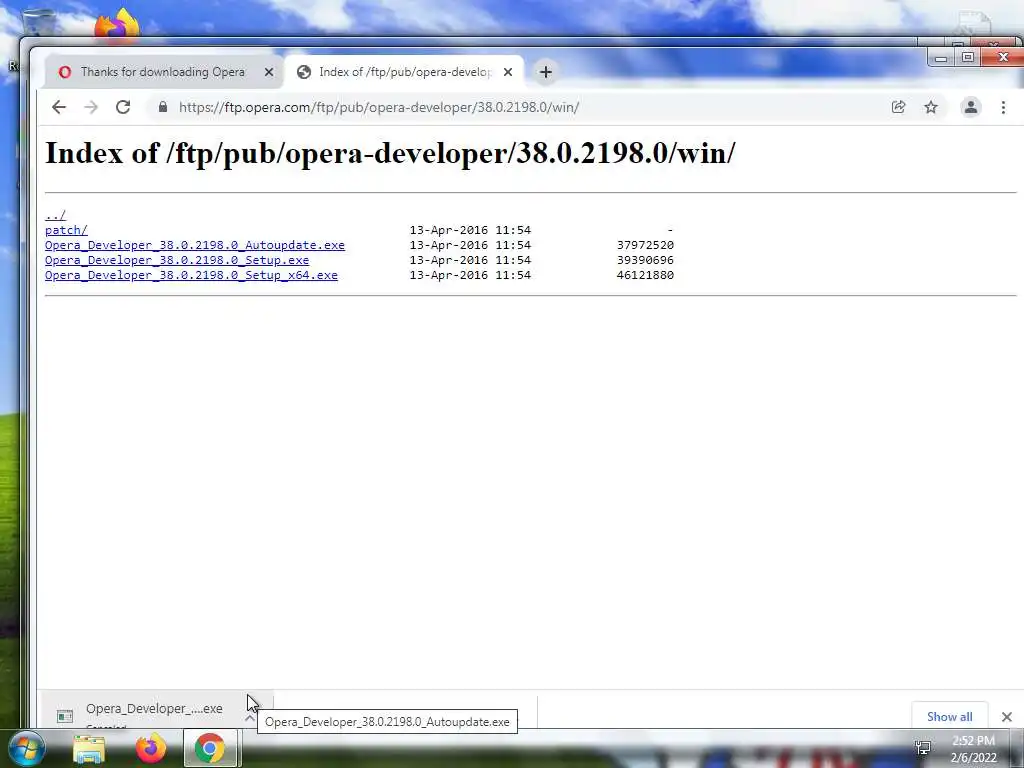The width and height of the screenshot is (1024, 768).
Task: Click the forward navigation arrow
Action: 91,107
